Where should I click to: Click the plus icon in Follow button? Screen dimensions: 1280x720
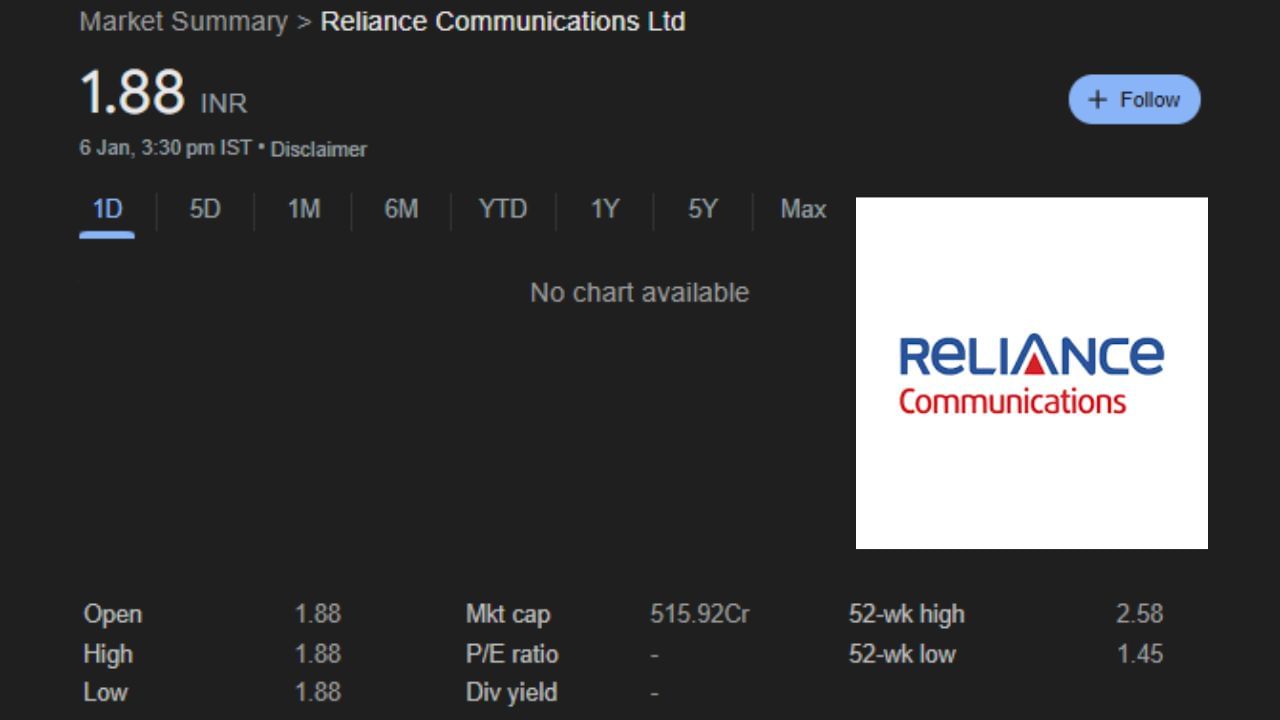(1097, 99)
